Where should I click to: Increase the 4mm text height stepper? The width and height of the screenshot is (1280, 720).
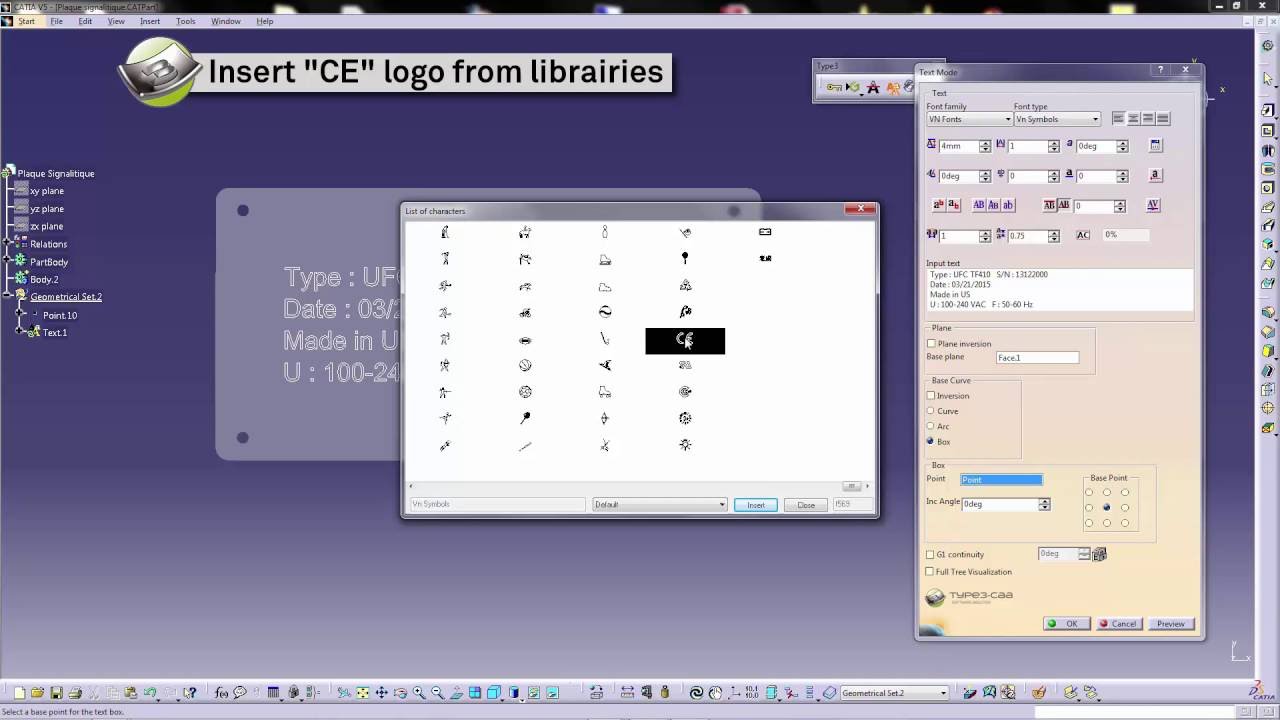985,143
